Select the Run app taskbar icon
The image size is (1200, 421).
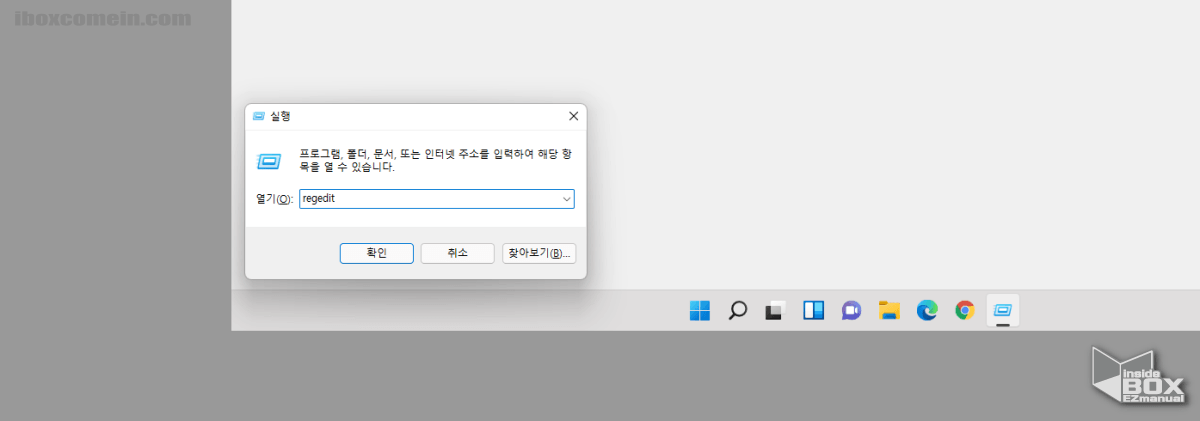click(1002, 311)
